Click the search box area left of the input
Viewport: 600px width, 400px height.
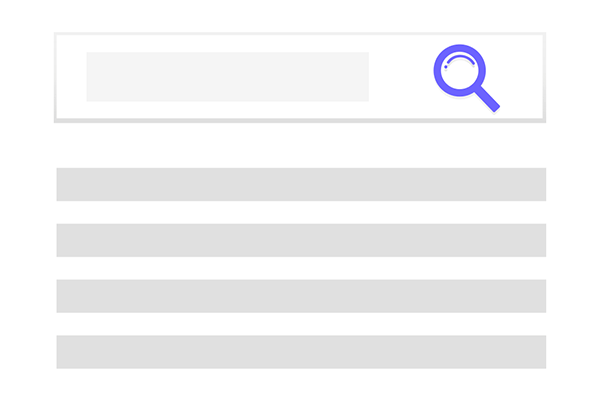click(72, 77)
